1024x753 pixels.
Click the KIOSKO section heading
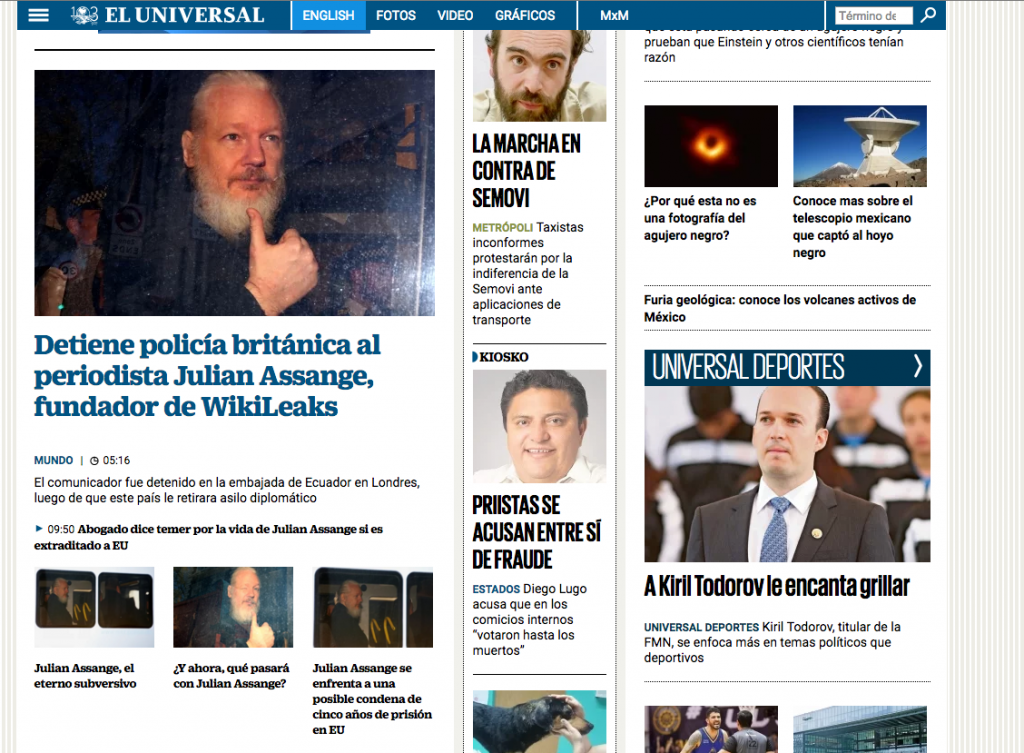[x=504, y=357]
